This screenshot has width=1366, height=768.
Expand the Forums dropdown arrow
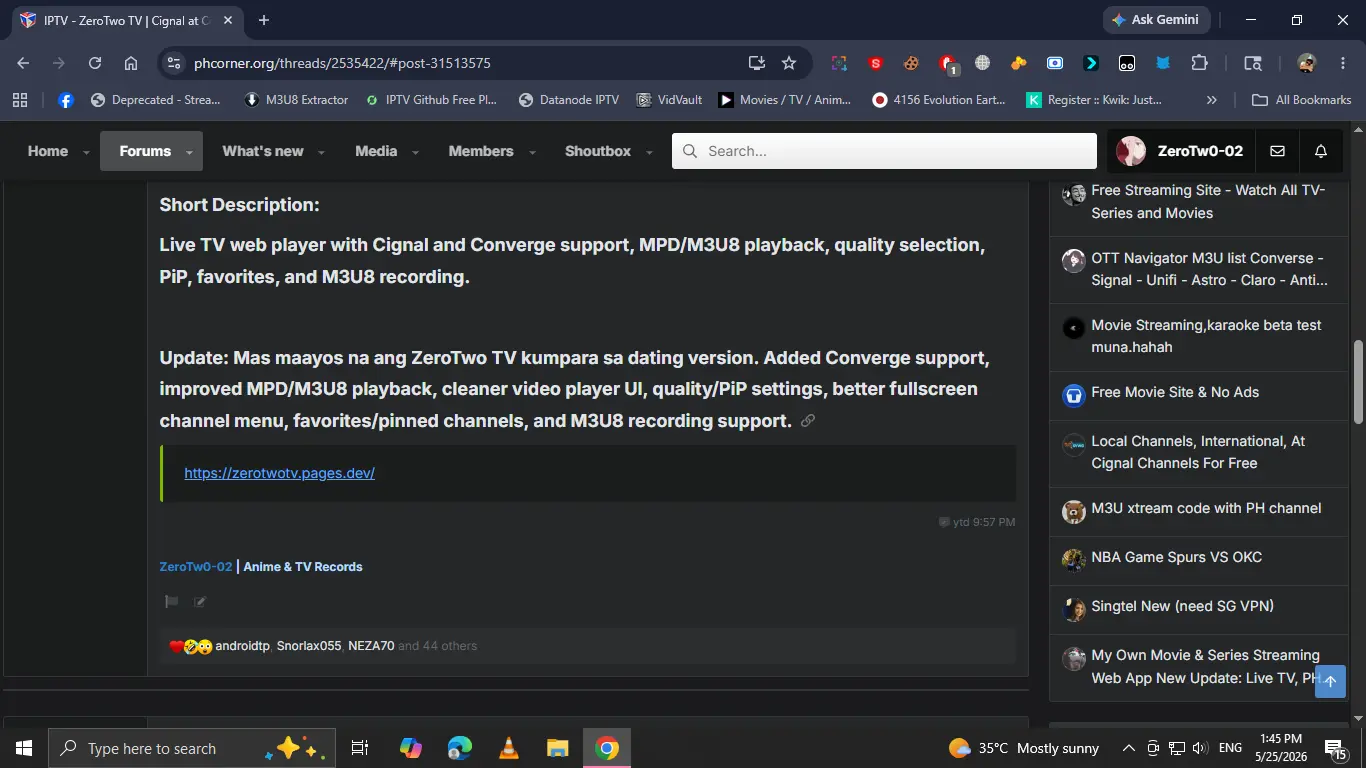click(189, 152)
